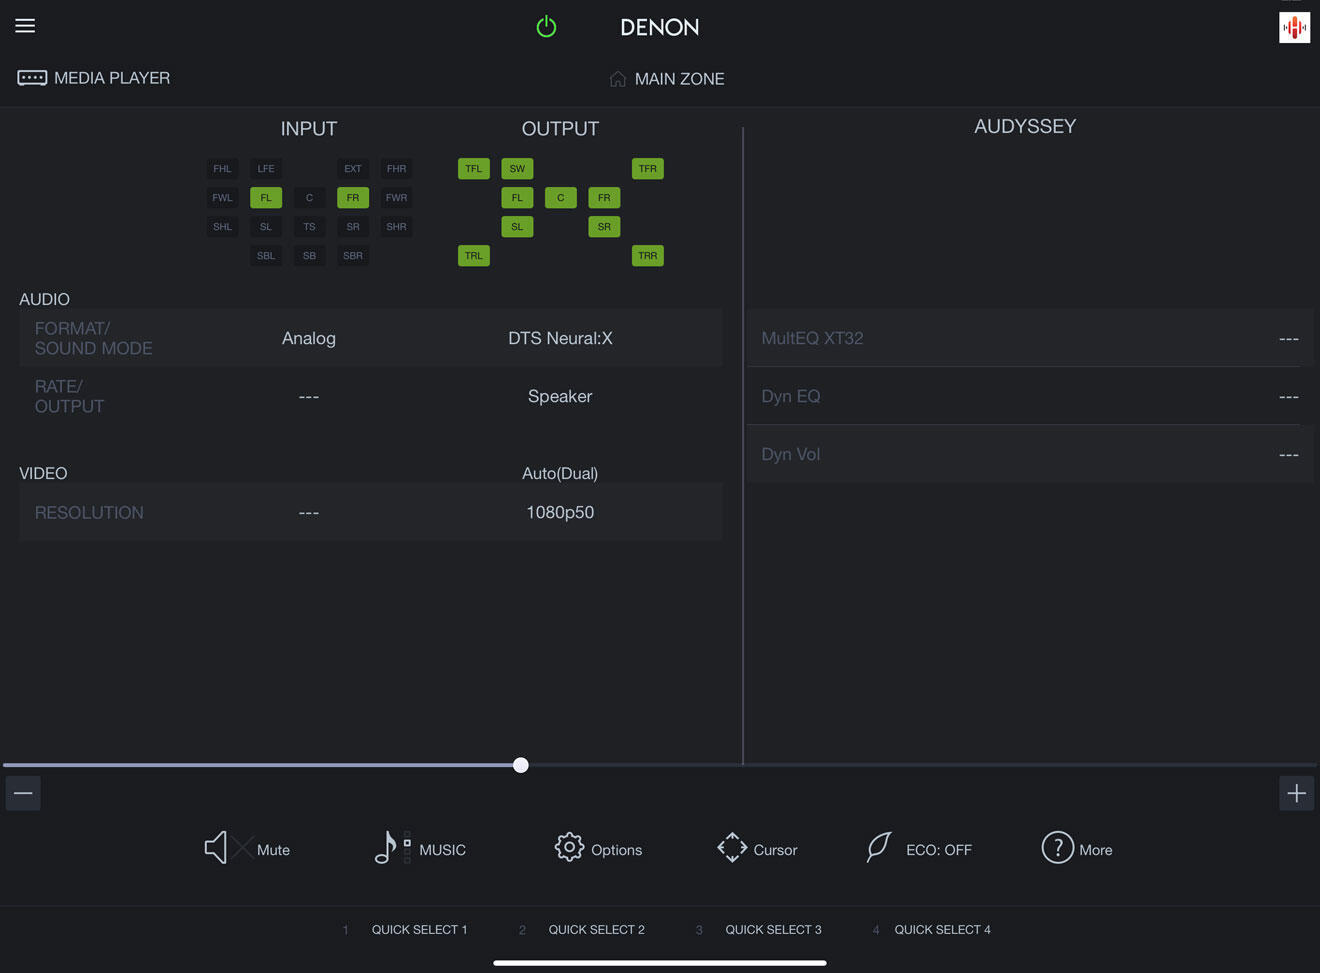Screen dimensions: 1320x973
Task: Click the input FWL channel indicator
Action: point(222,198)
